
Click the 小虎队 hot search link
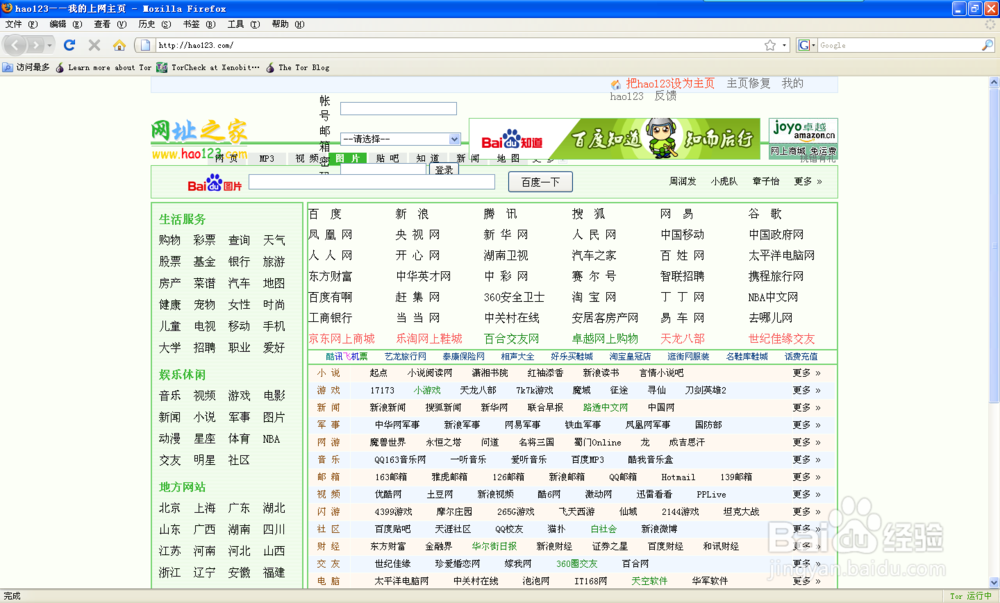pos(724,182)
